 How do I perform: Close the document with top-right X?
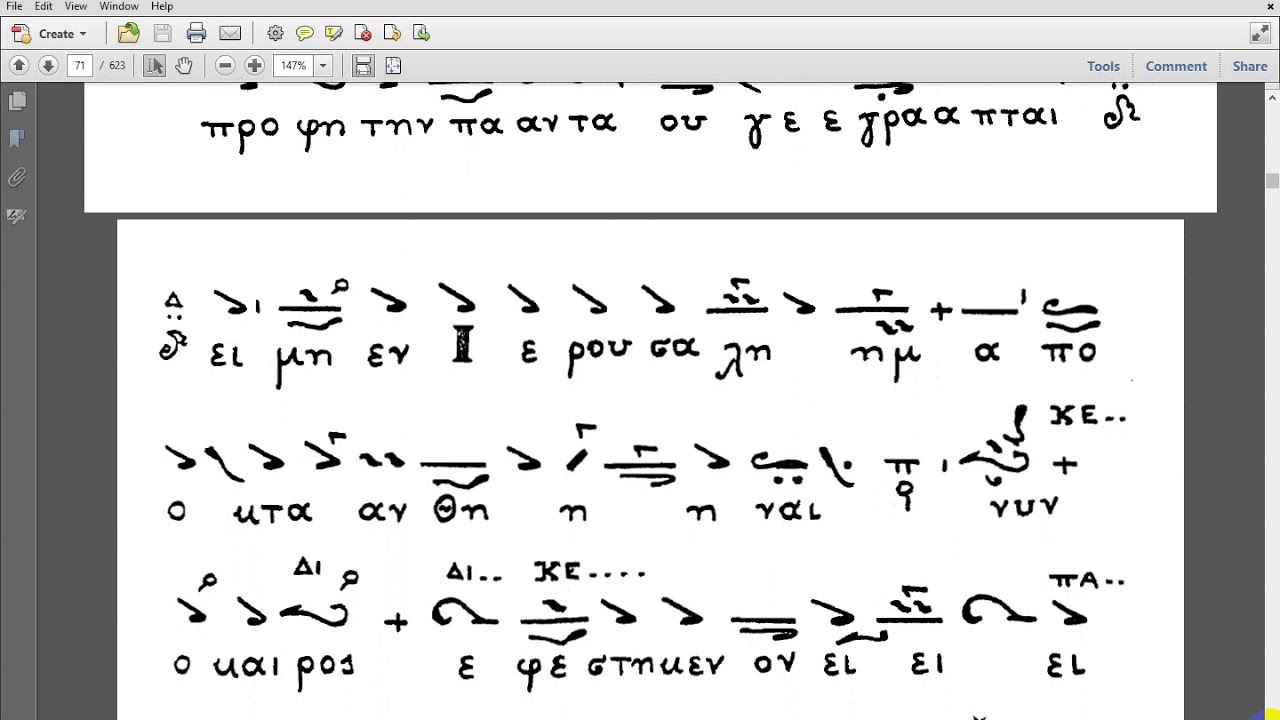(1271, 6)
